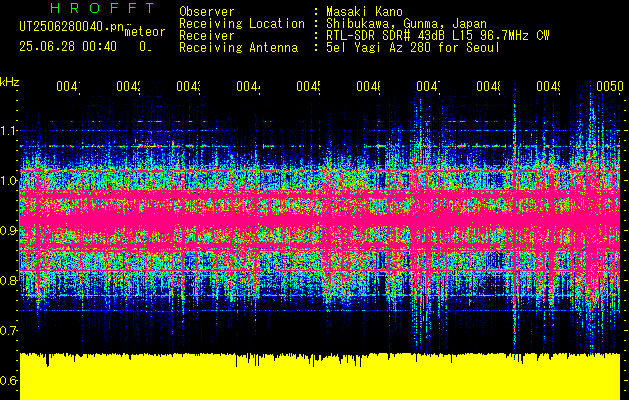Click the 1.1 kHz axis label
Image resolution: width=629 pixels, height=400 pixels.
(8, 130)
